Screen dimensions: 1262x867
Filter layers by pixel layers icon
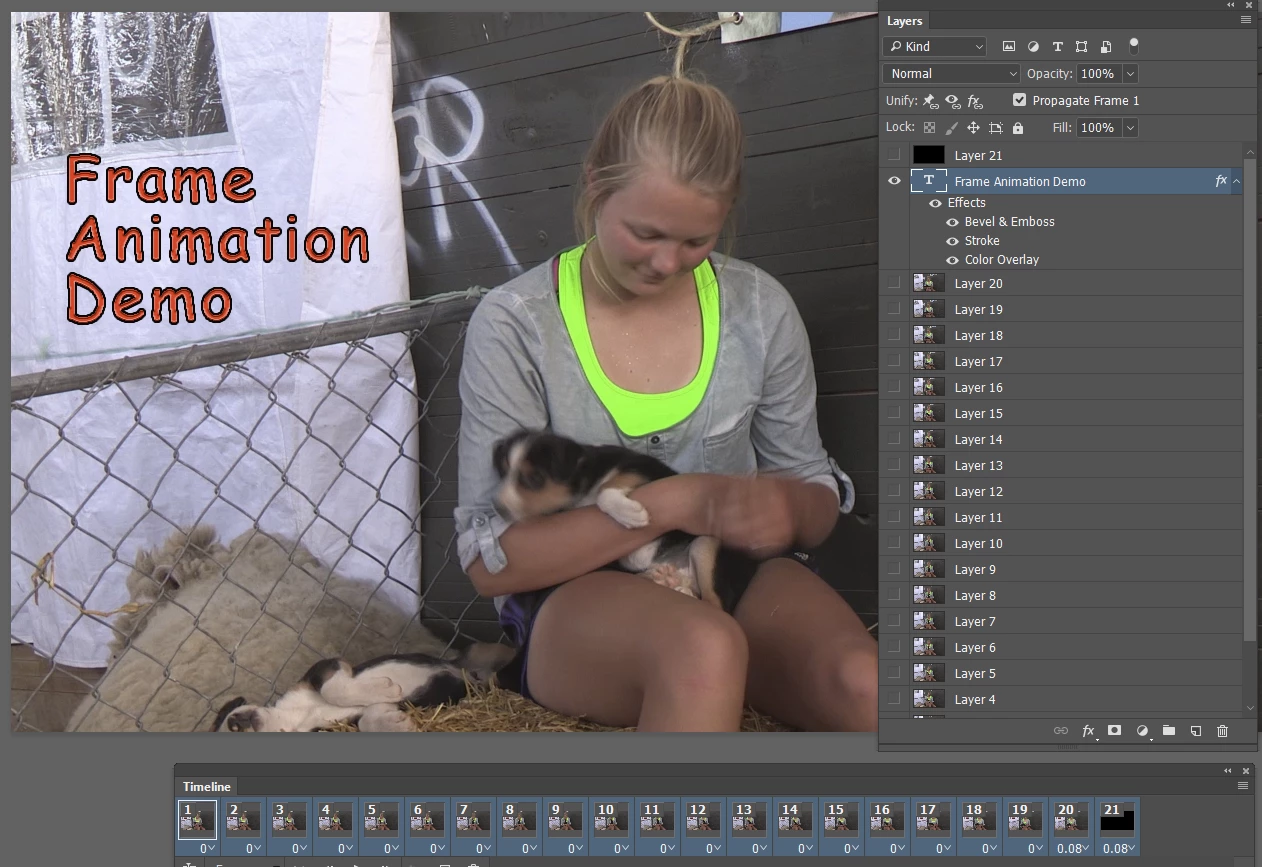(x=1009, y=47)
